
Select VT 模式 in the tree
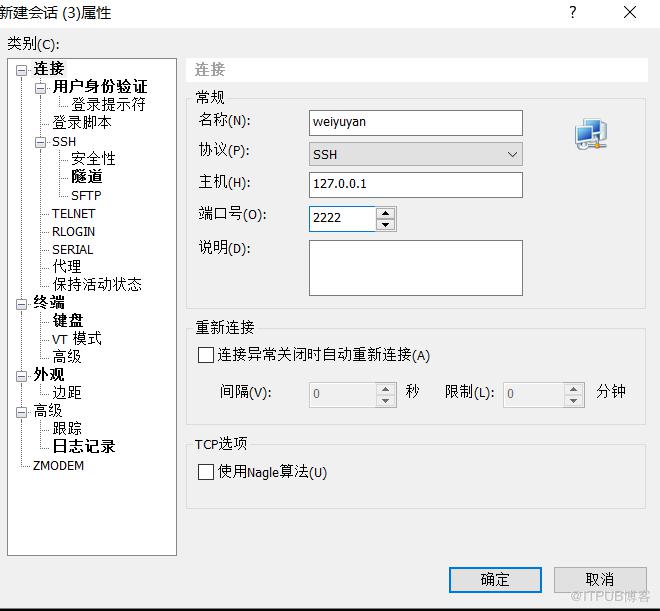pyautogui.click(x=77, y=338)
